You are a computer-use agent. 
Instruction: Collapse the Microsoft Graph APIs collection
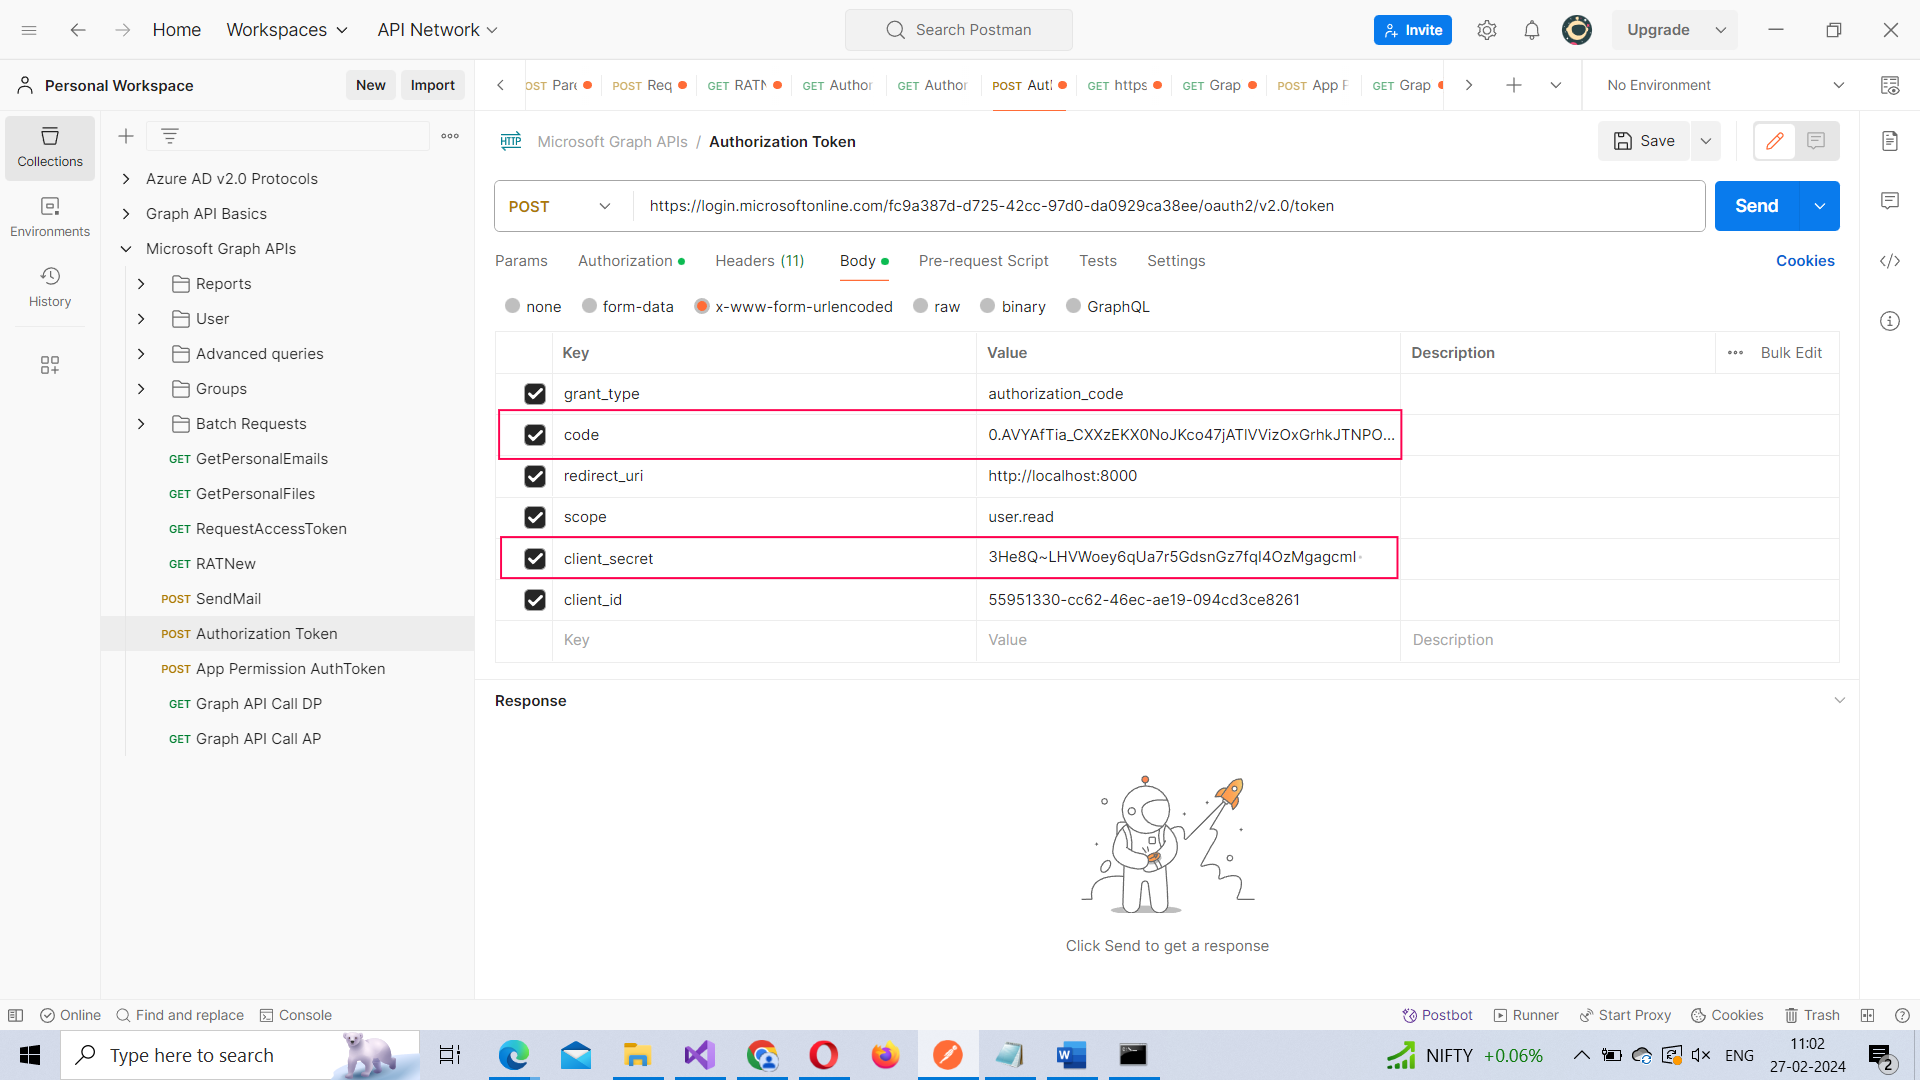pyautogui.click(x=126, y=249)
